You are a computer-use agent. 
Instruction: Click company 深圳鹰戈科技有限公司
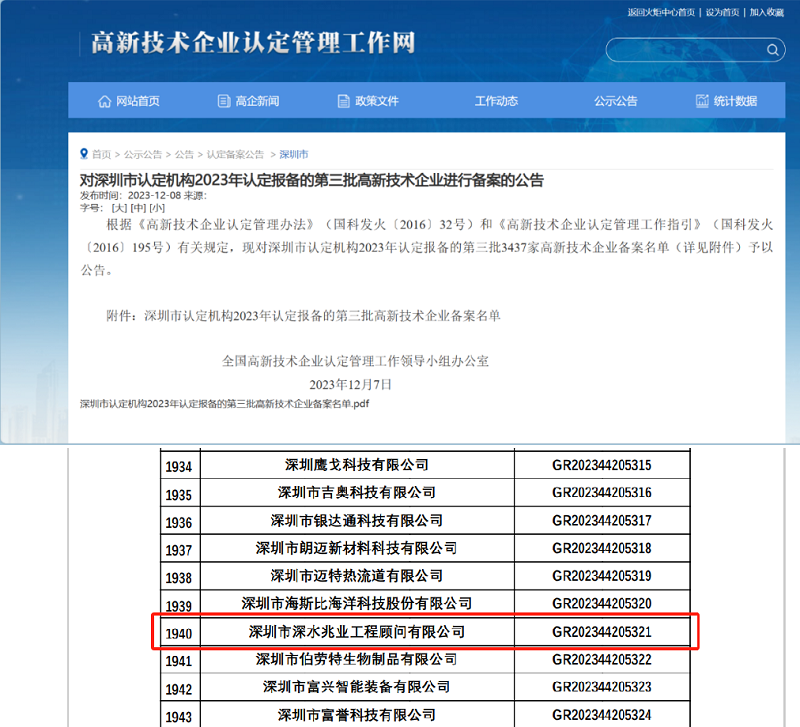357,465
